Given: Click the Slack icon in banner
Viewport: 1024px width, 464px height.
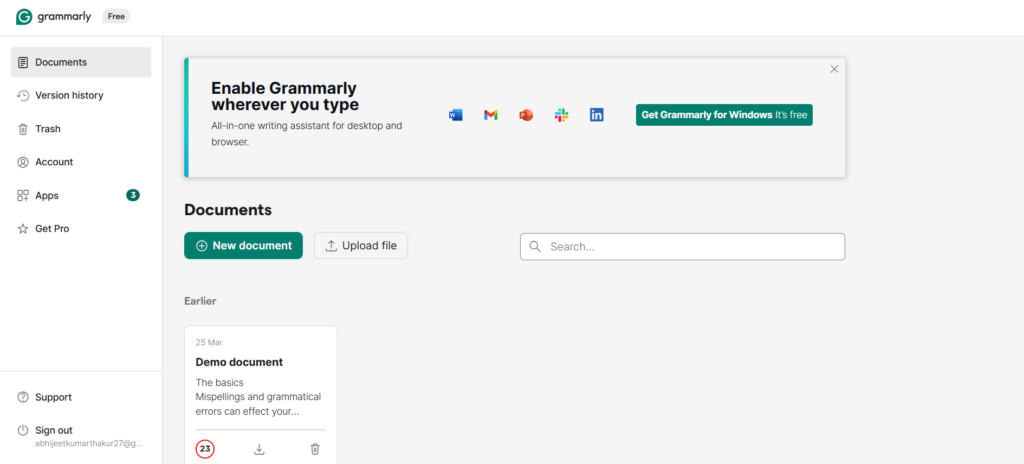Looking at the screenshot, I should pos(561,115).
